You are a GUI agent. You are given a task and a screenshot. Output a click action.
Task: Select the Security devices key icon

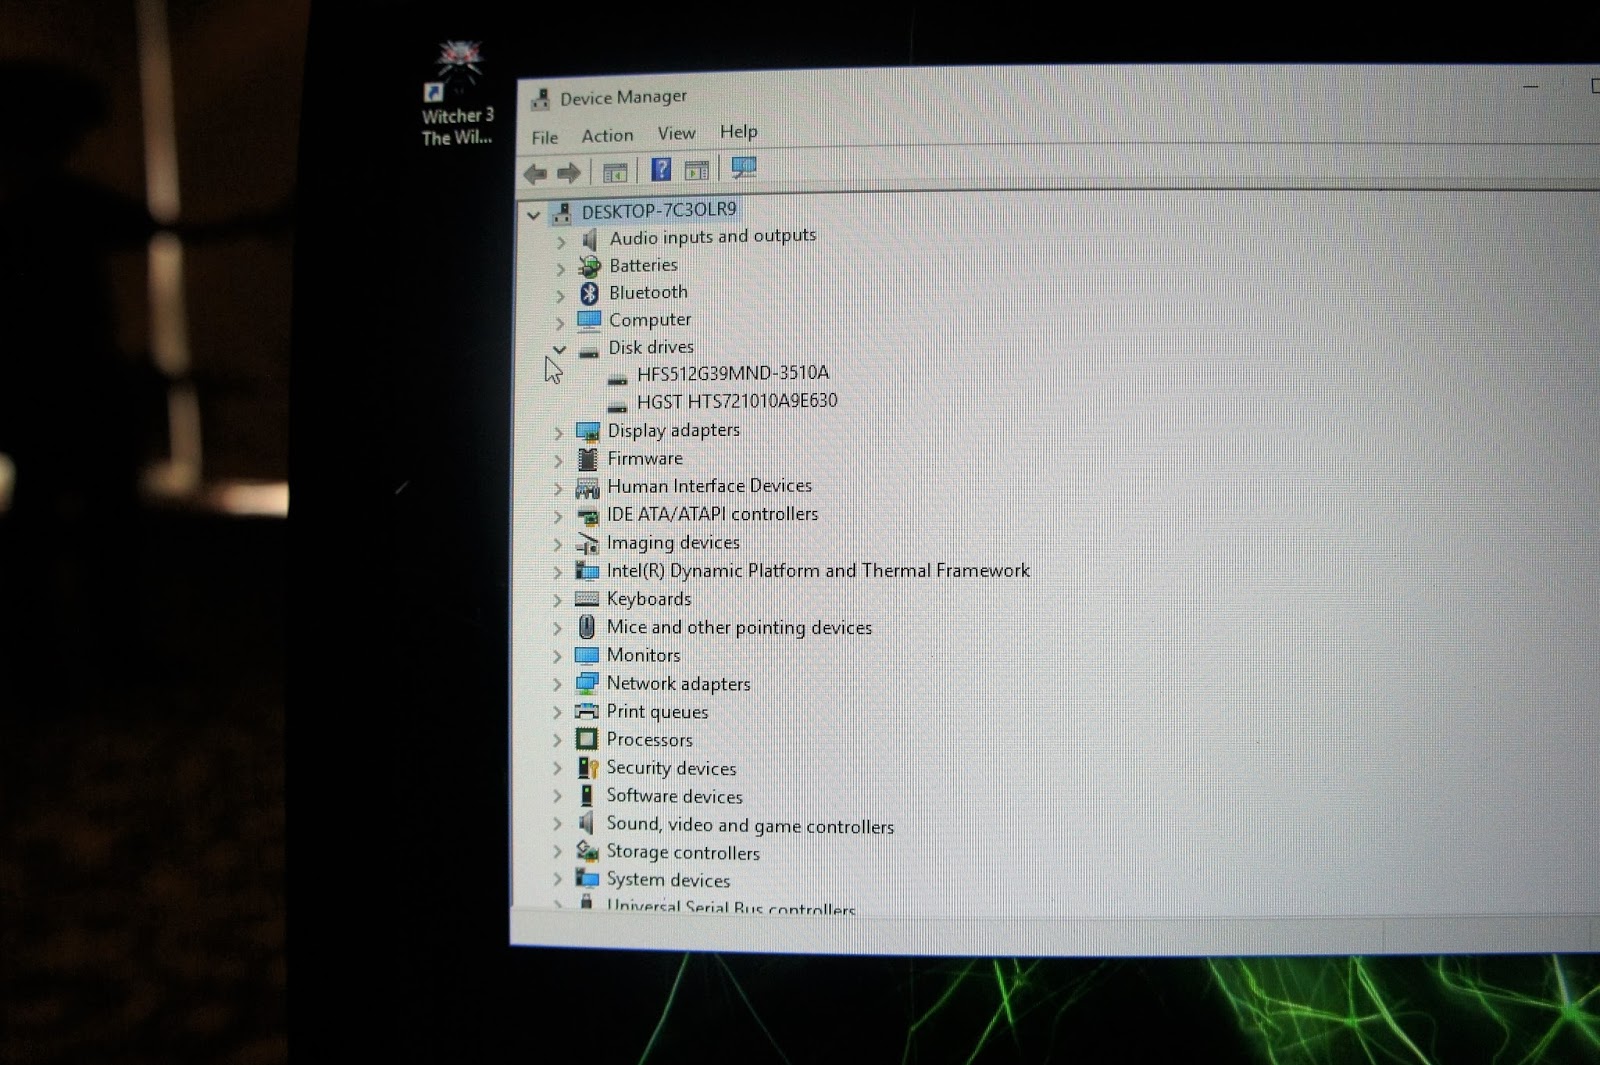click(587, 768)
